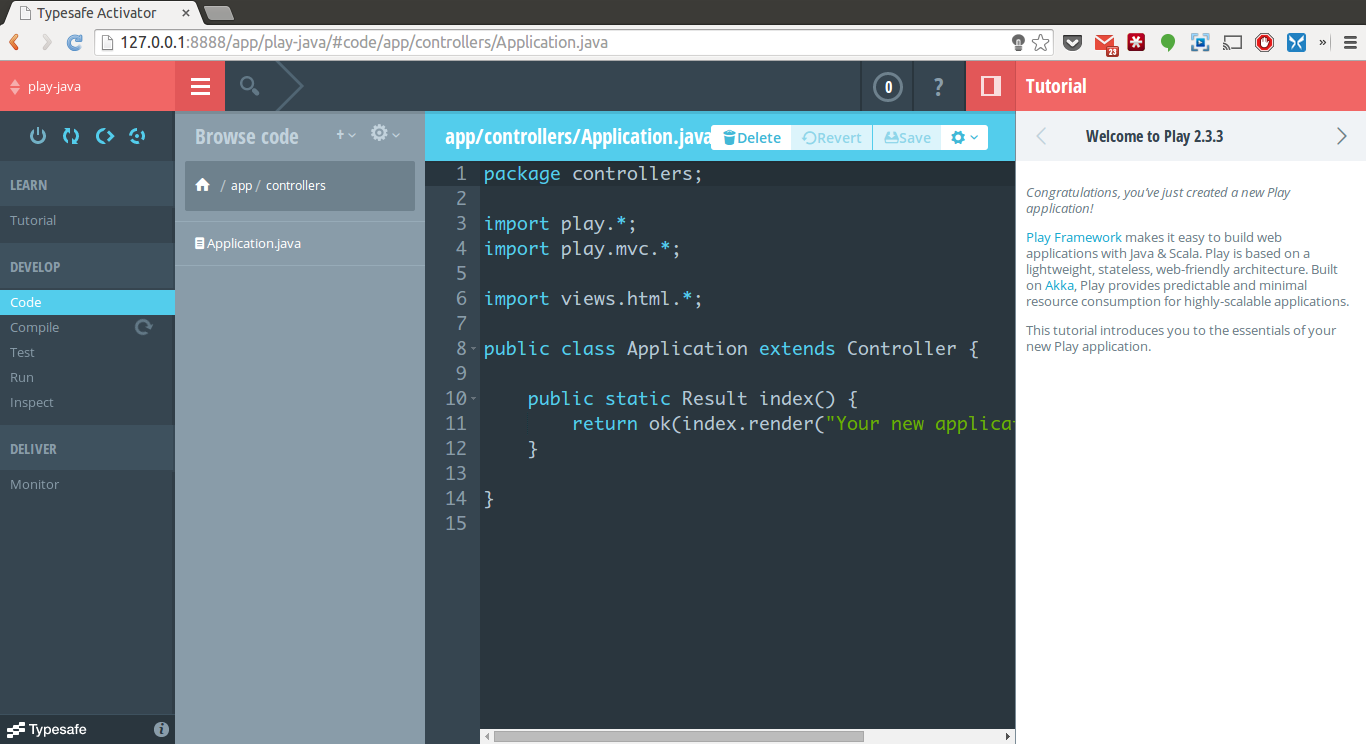Open the Play Framework link in tutorial
The width and height of the screenshot is (1366, 744).
[1074, 237]
